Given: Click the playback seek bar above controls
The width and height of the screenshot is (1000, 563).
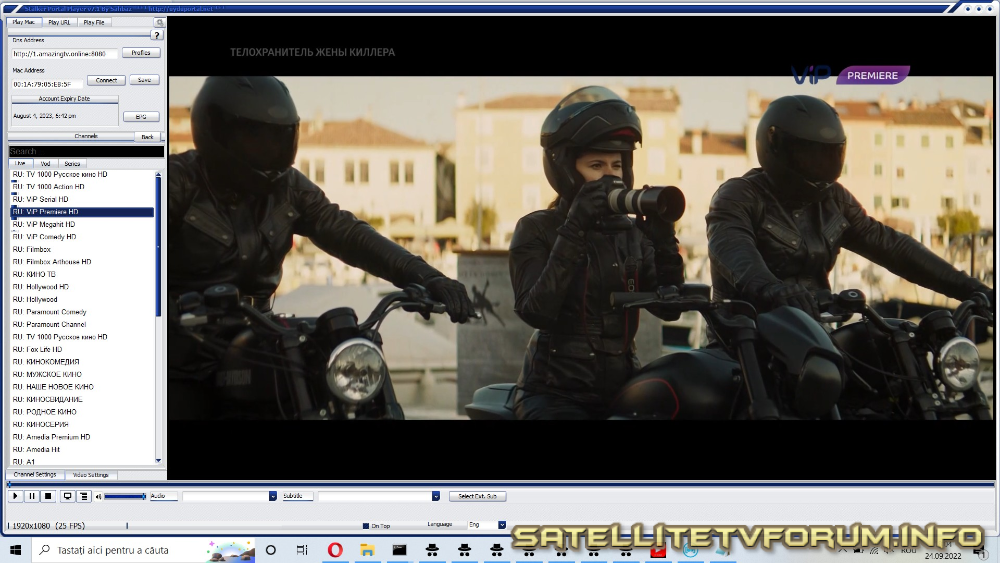Looking at the screenshot, I should tap(501, 485).
